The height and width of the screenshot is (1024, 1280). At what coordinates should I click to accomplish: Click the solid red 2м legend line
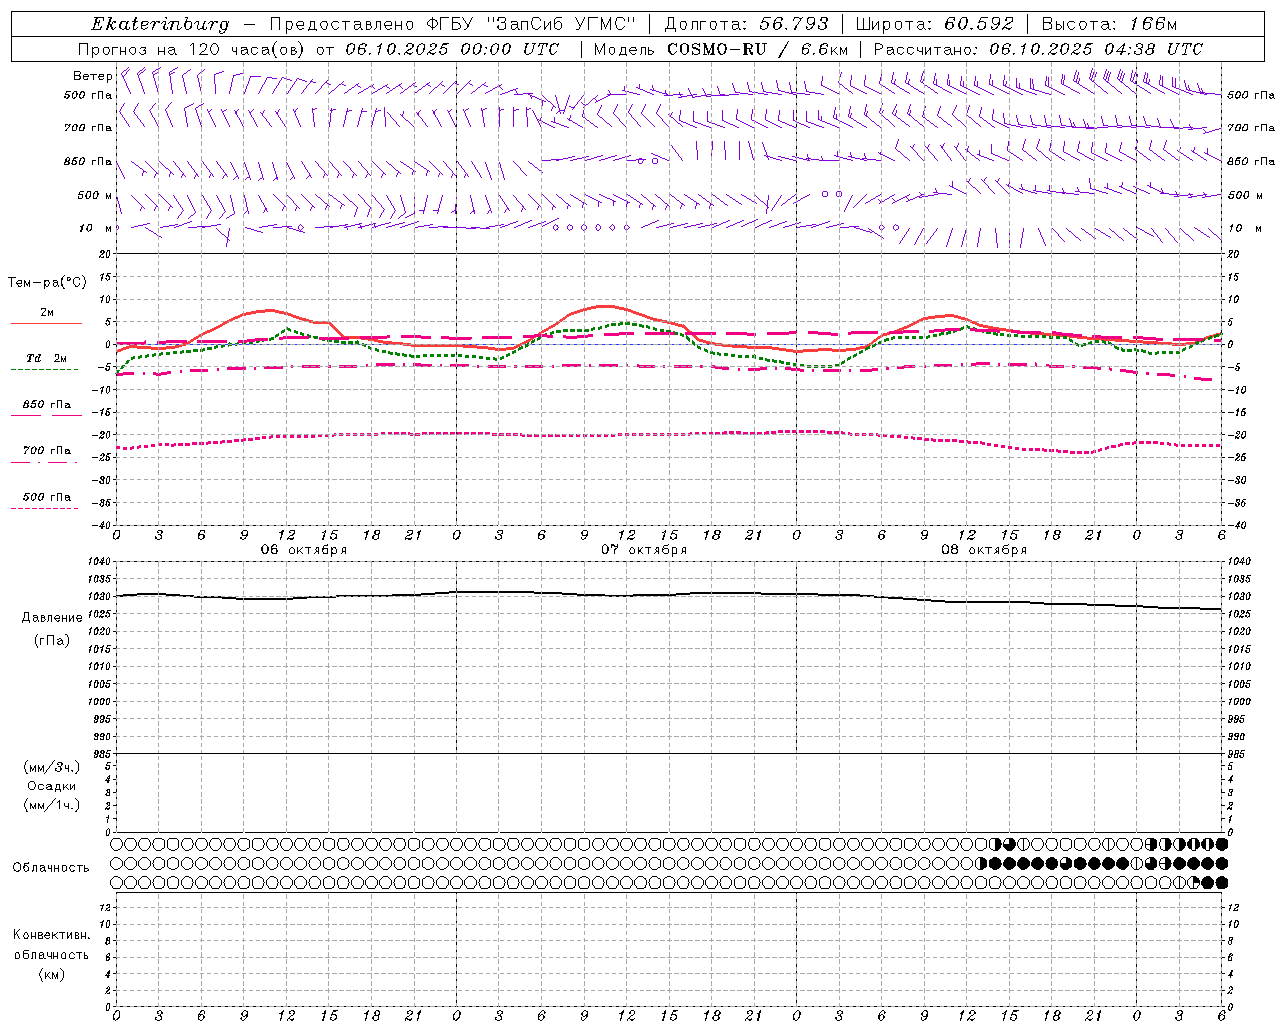[46, 324]
